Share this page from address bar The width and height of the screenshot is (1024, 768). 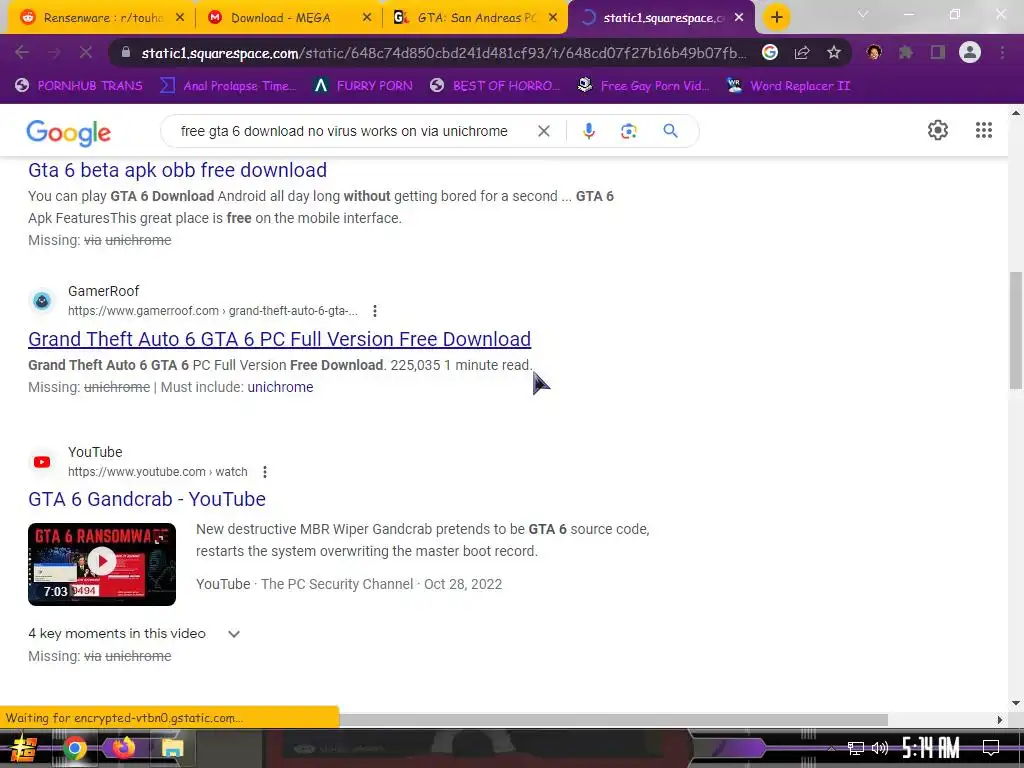[x=802, y=53]
